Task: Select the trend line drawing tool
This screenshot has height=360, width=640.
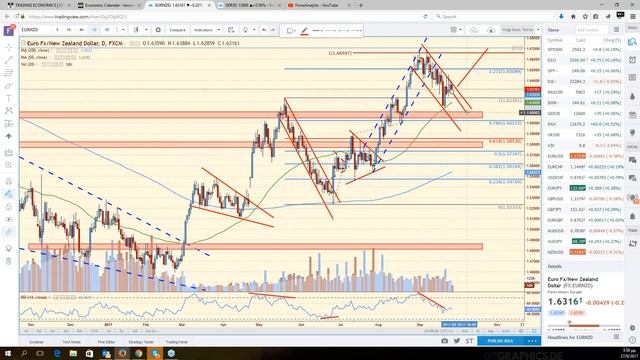Action: click(x=9, y=60)
